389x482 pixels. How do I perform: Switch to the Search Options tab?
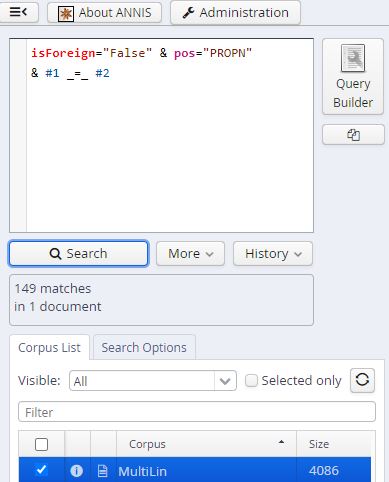click(144, 348)
